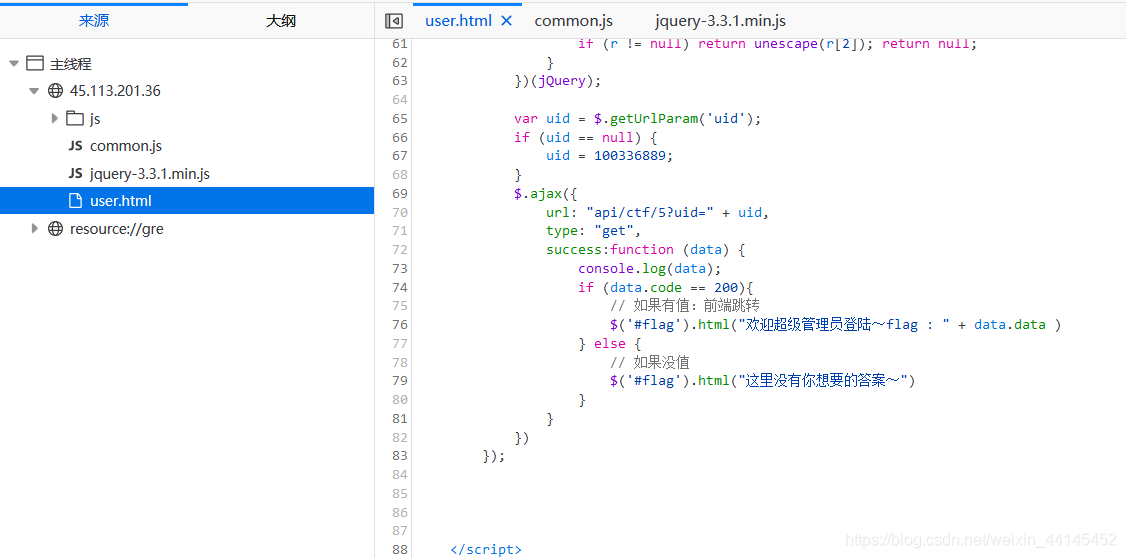Expand the js folder arrow
Screen dimensions: 1126x558
pyautogui.click(x=55, y=118)
